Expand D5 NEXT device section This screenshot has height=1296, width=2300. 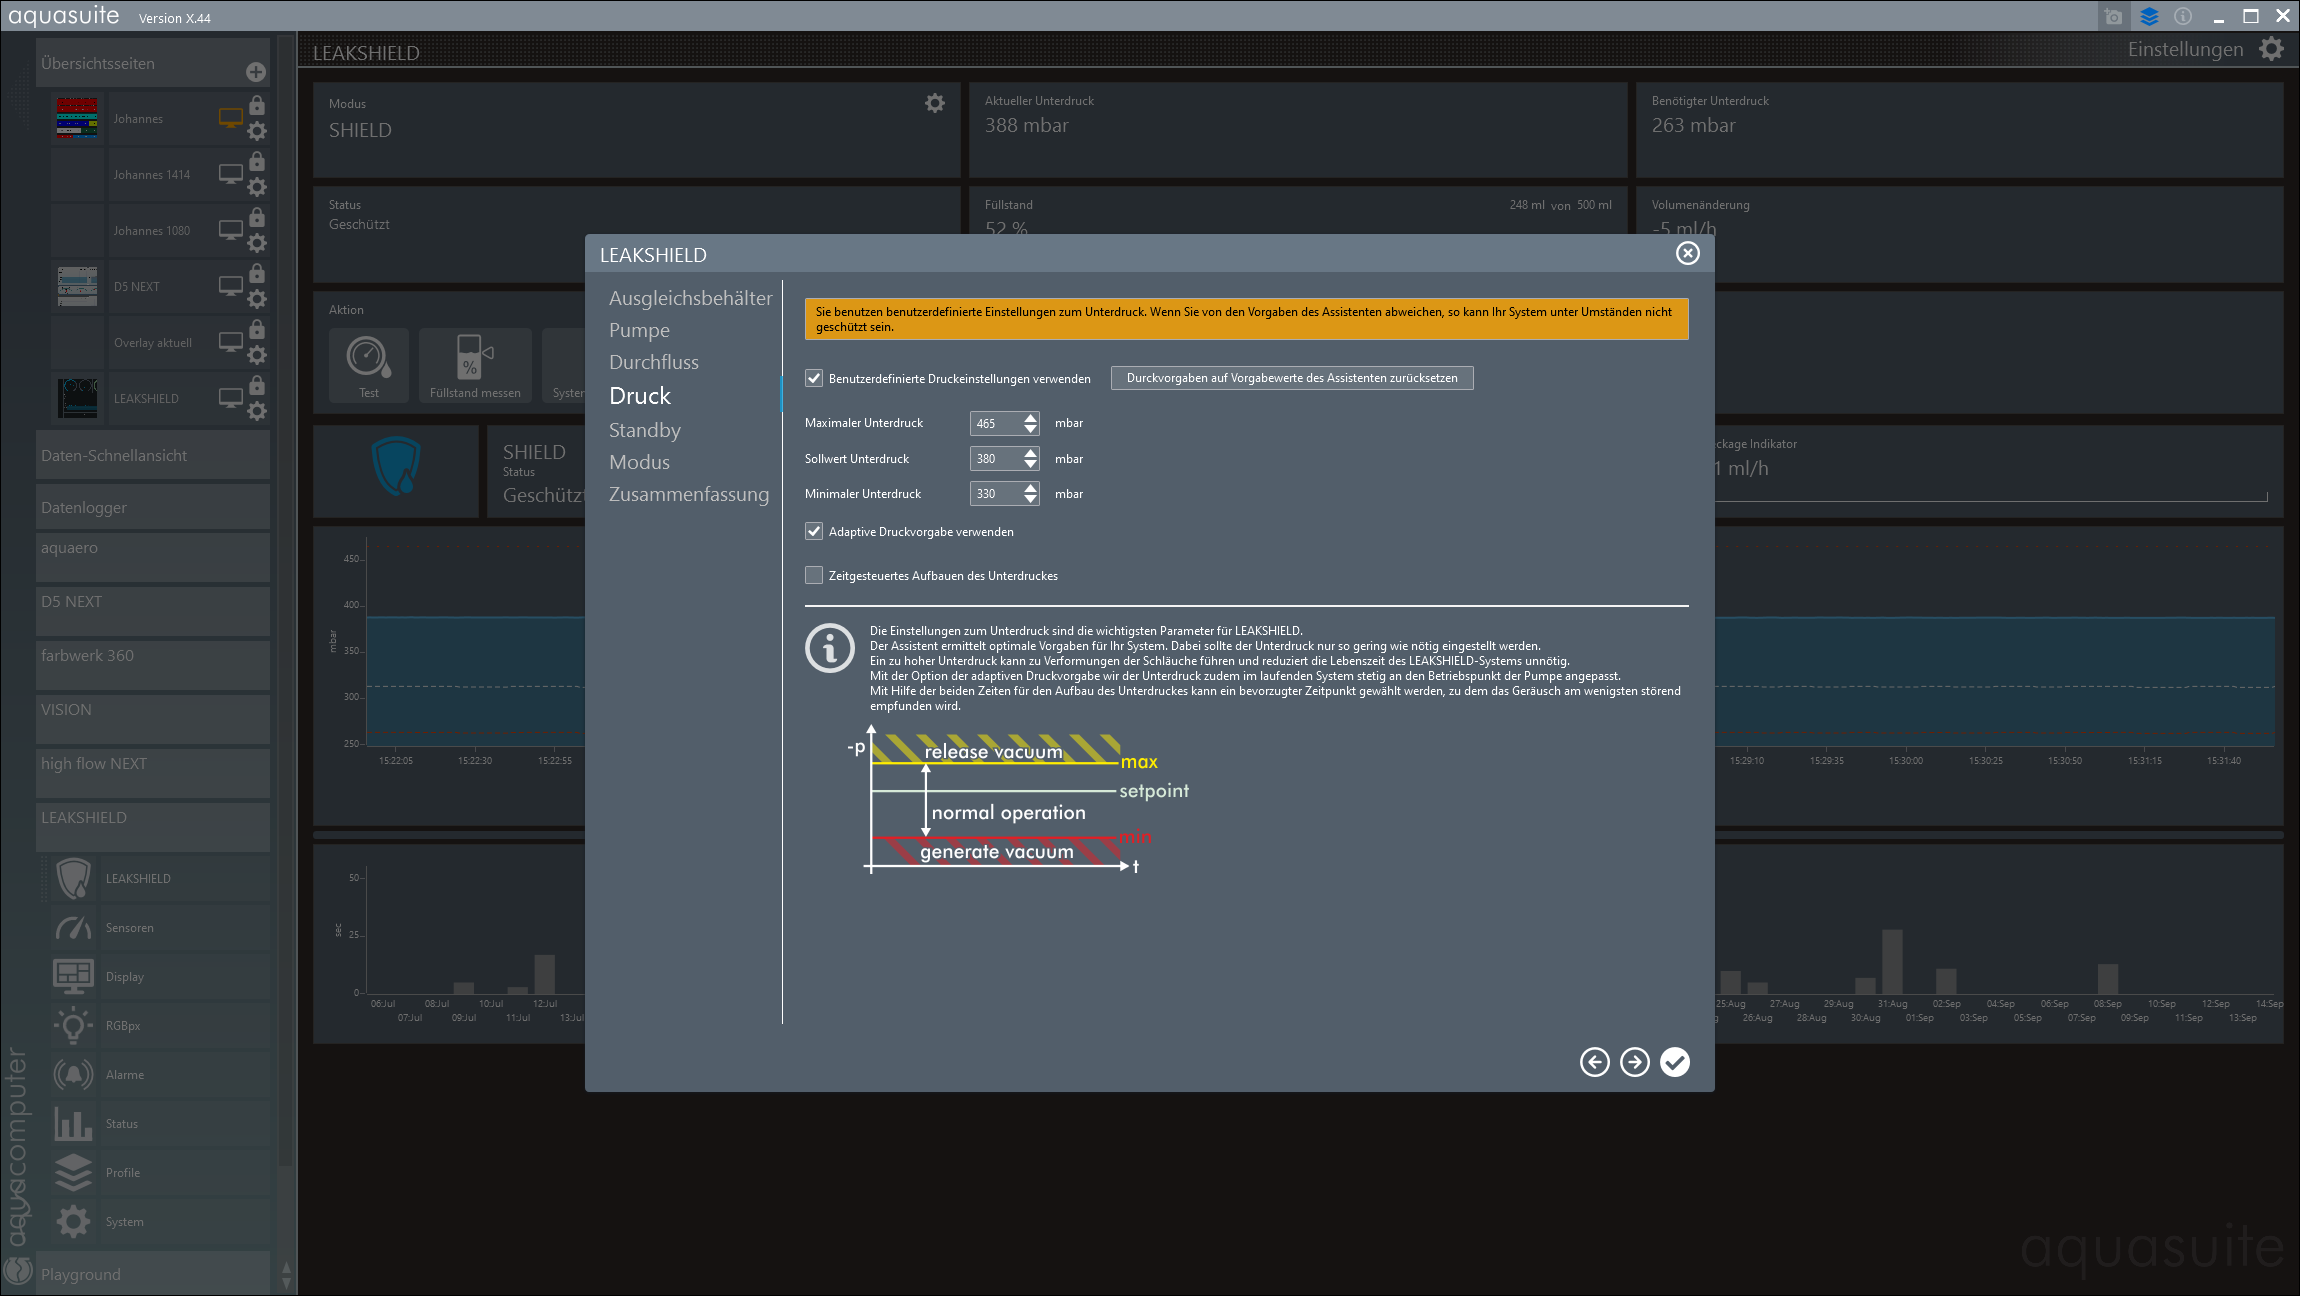pos(153,611)
